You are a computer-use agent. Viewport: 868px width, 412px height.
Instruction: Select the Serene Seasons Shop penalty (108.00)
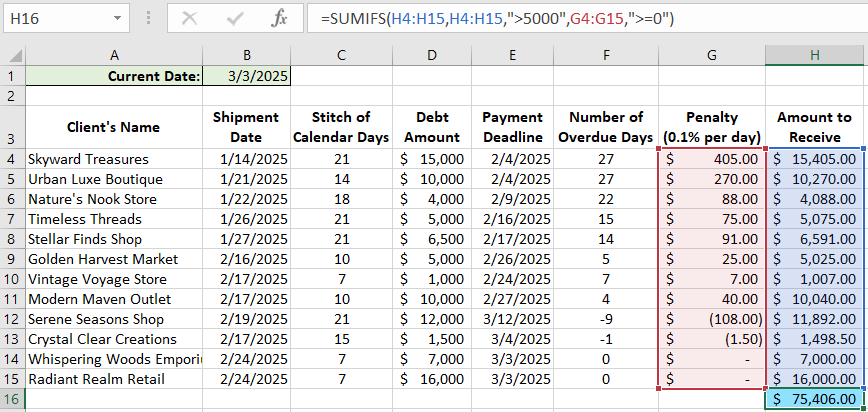pos(711,319)
